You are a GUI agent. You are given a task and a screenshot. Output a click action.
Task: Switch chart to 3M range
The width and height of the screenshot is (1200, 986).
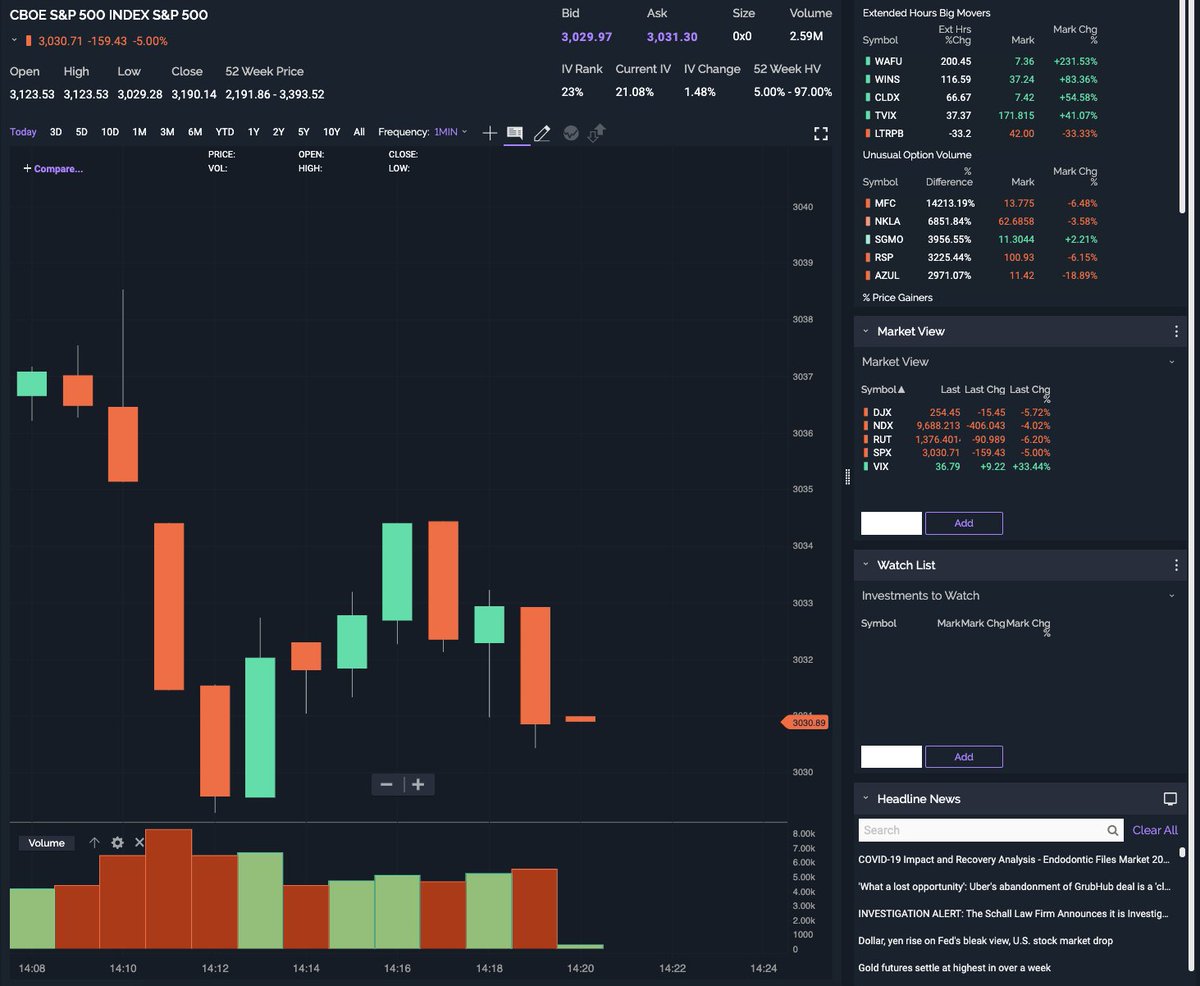pyautogui.click(x=167, y=132)
